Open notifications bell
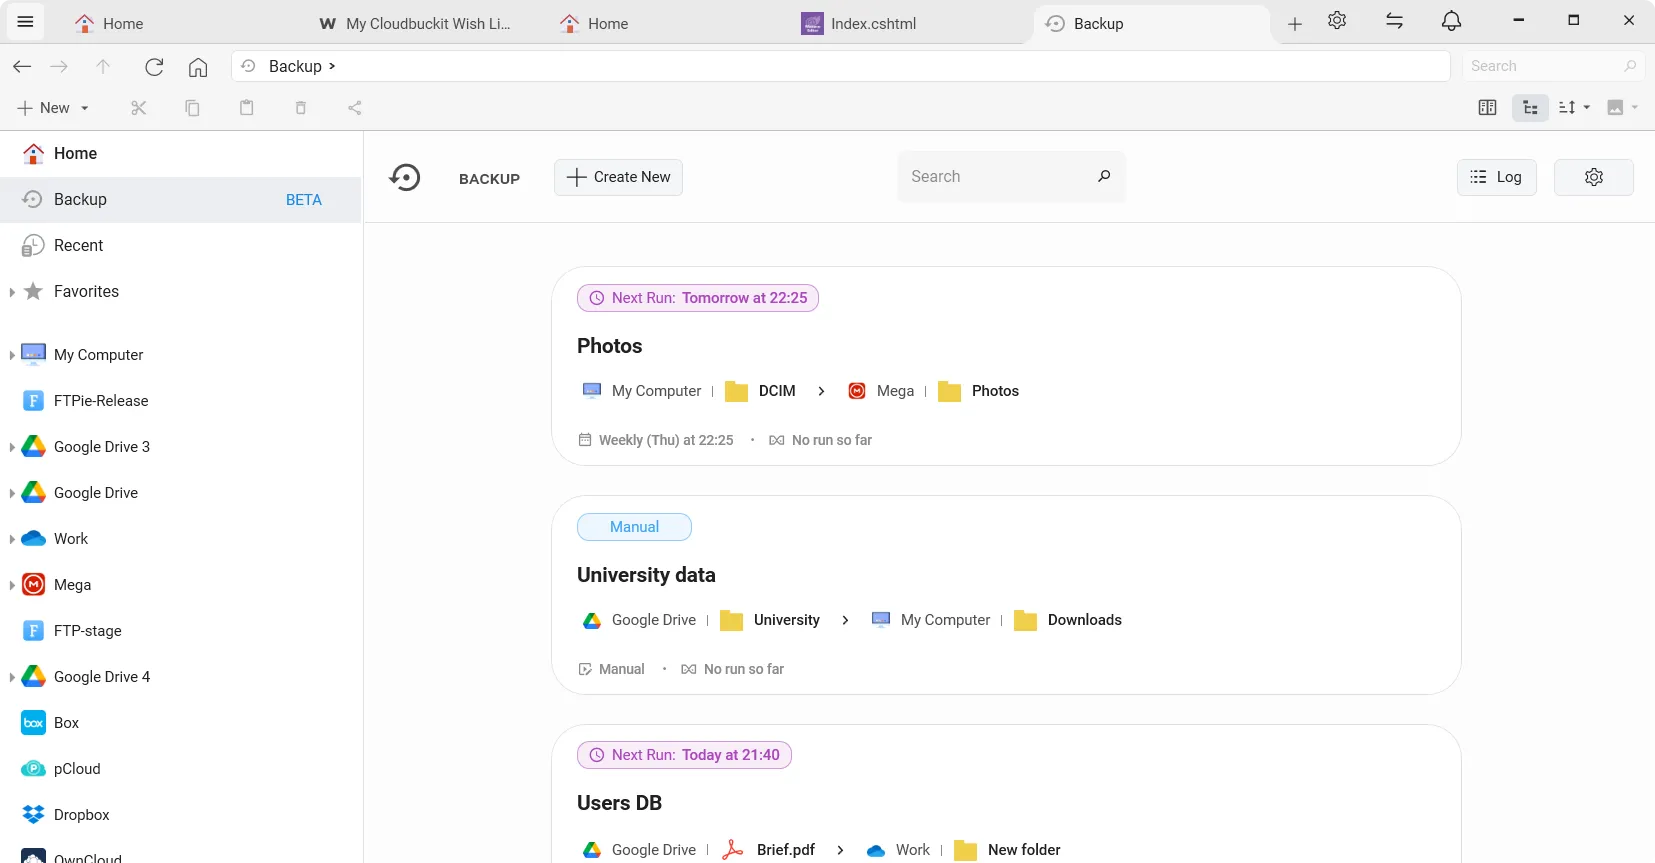Viewport: 1655px width, 863px height. [1451, 21]
